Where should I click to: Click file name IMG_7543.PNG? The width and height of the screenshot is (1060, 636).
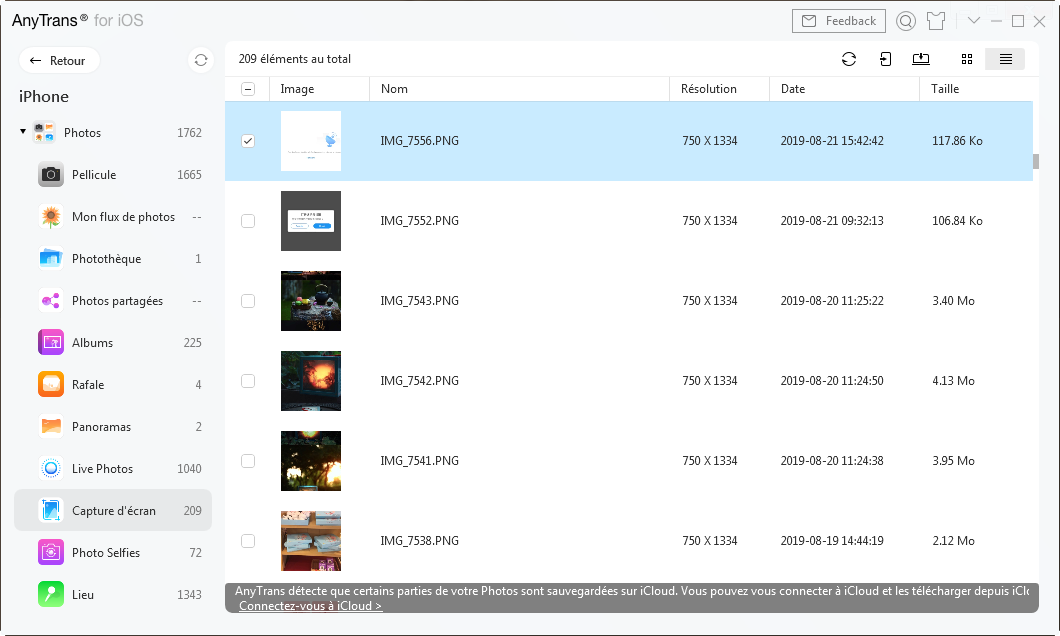(419, 301)
